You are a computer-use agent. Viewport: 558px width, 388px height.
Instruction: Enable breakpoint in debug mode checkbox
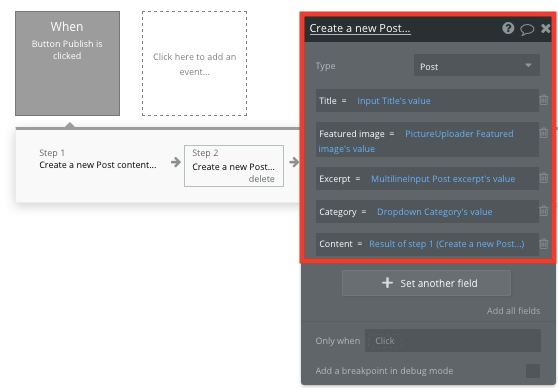533,371
